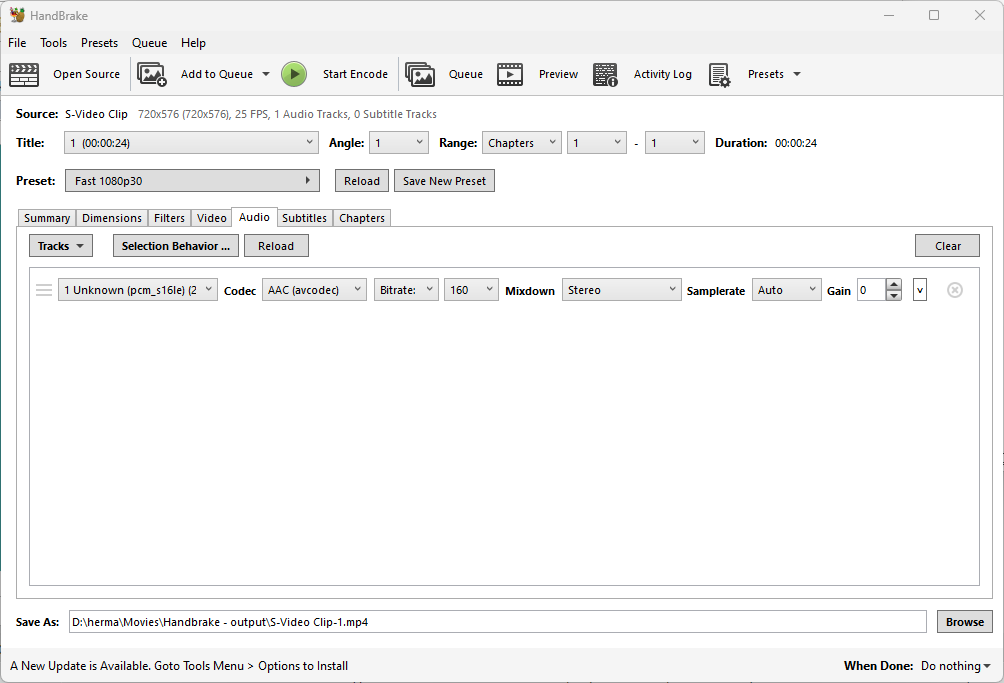Switch to the Summary tab

47,218
